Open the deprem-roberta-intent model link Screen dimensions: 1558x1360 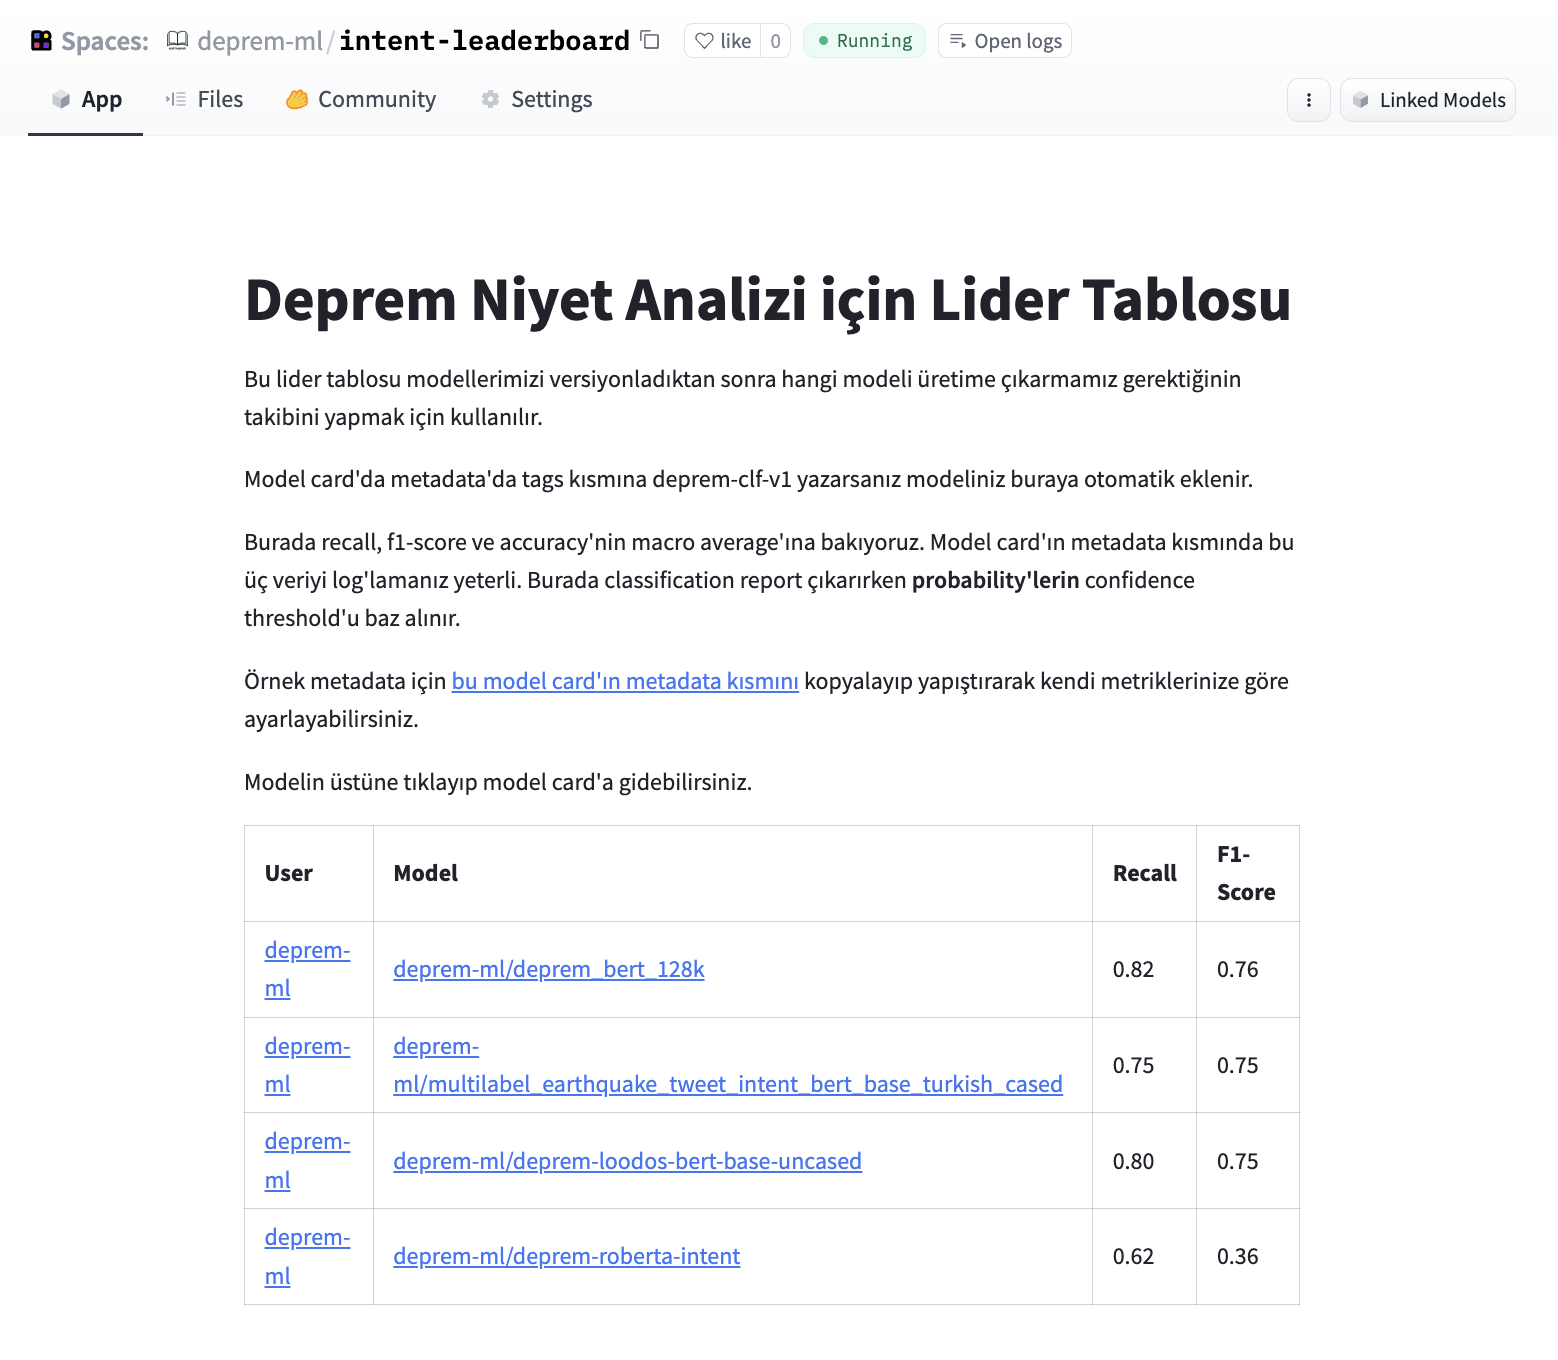click(x=566, y=1257)
